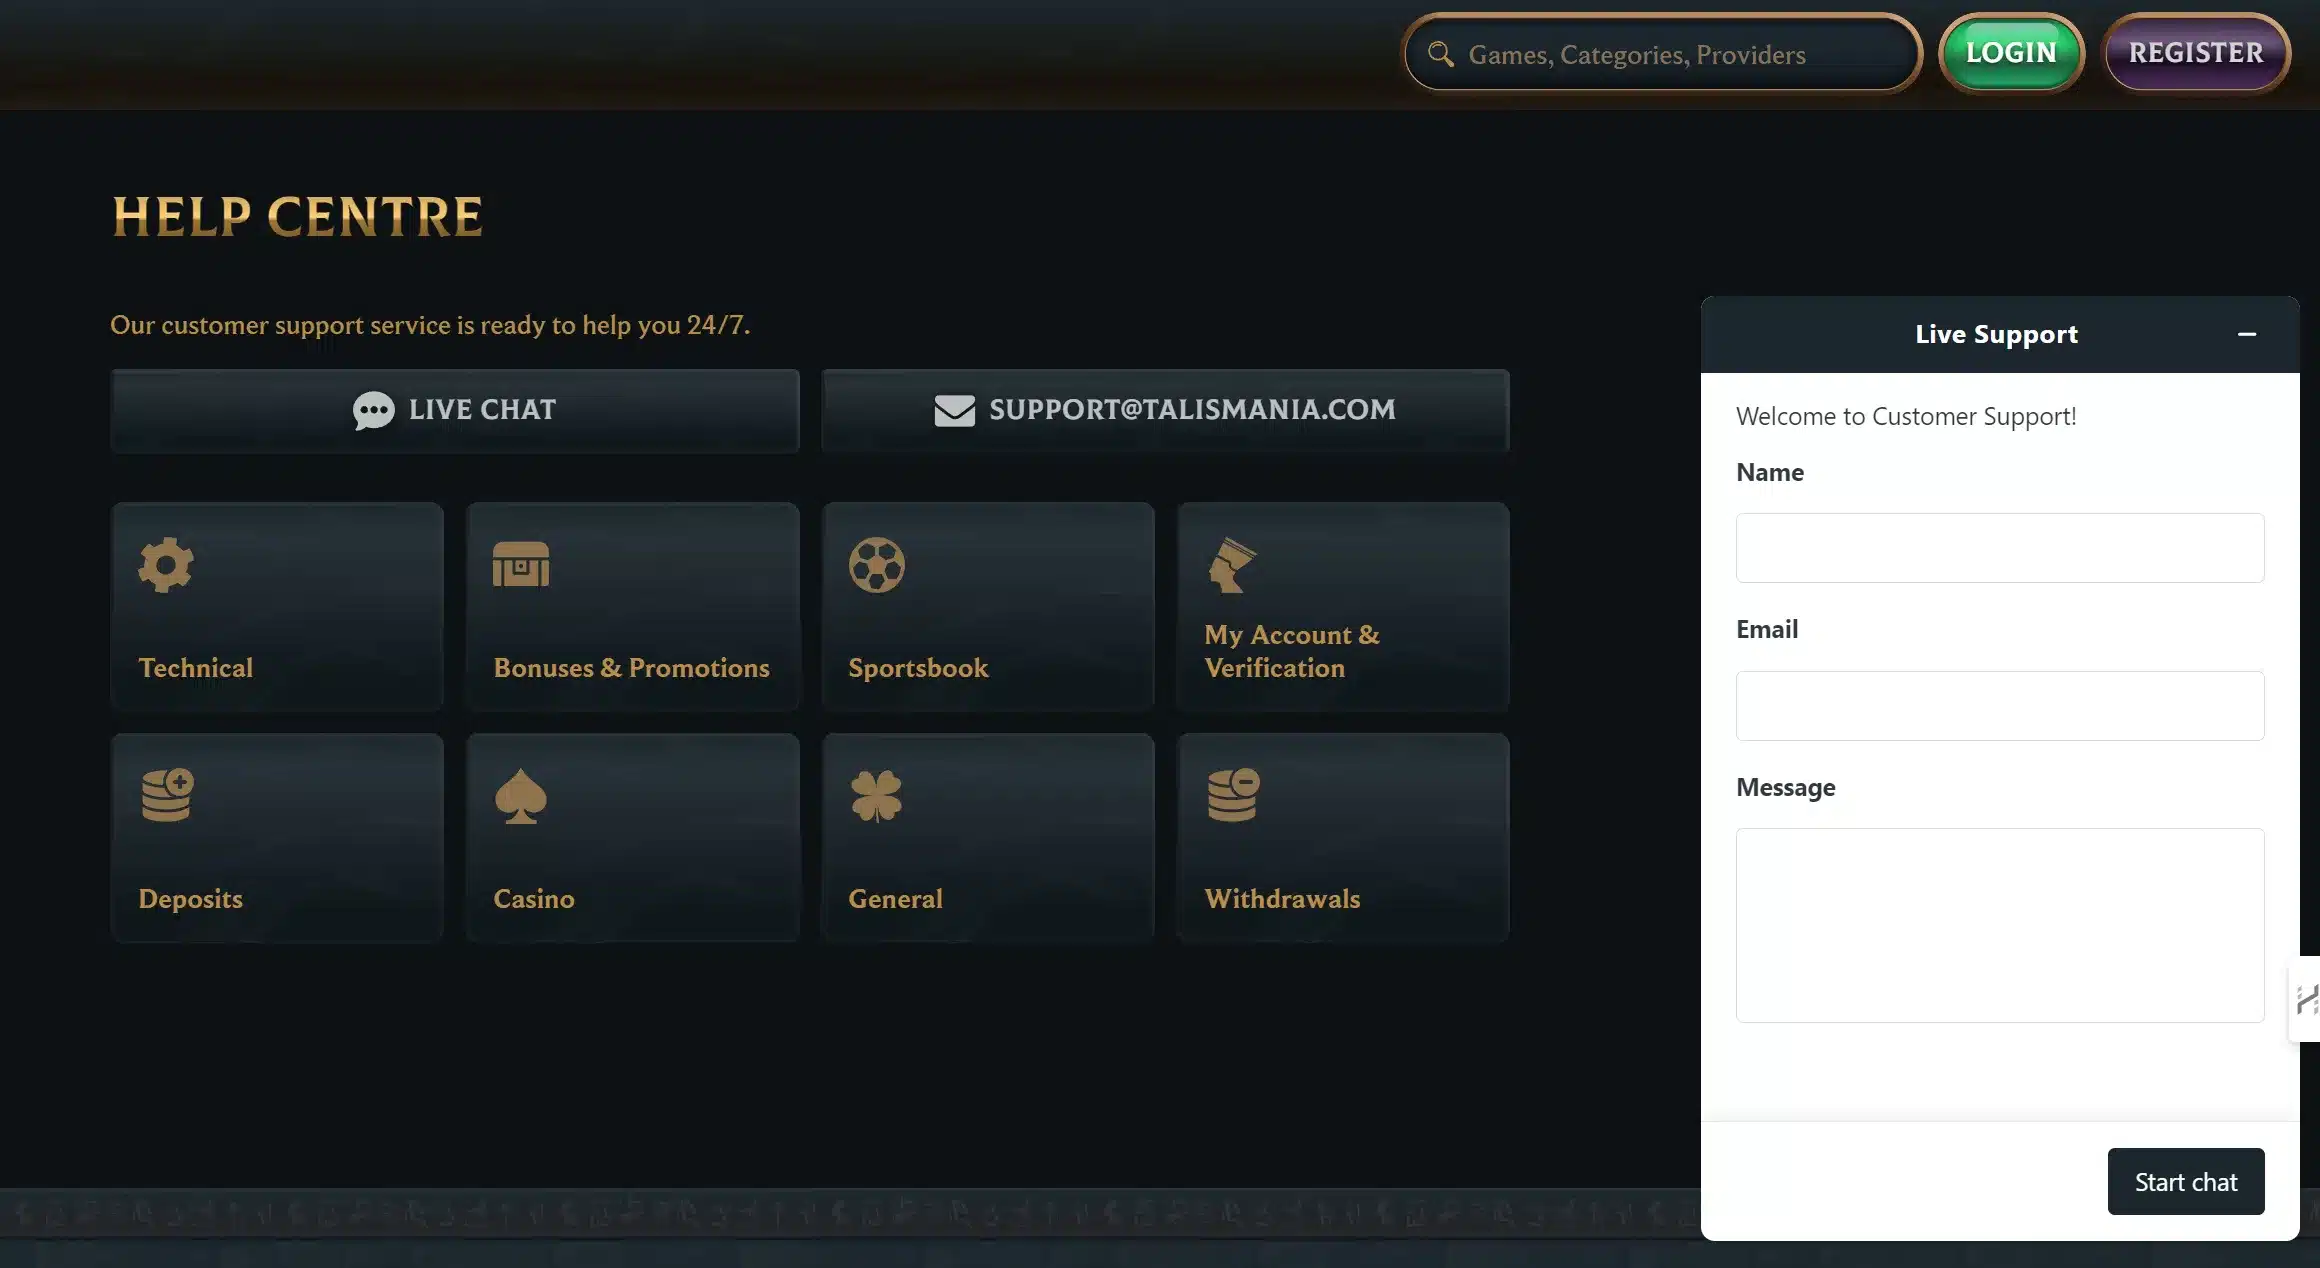Click the coins-minus Withdrawals icon
2320x1268 pixels.
[1231, 795]
